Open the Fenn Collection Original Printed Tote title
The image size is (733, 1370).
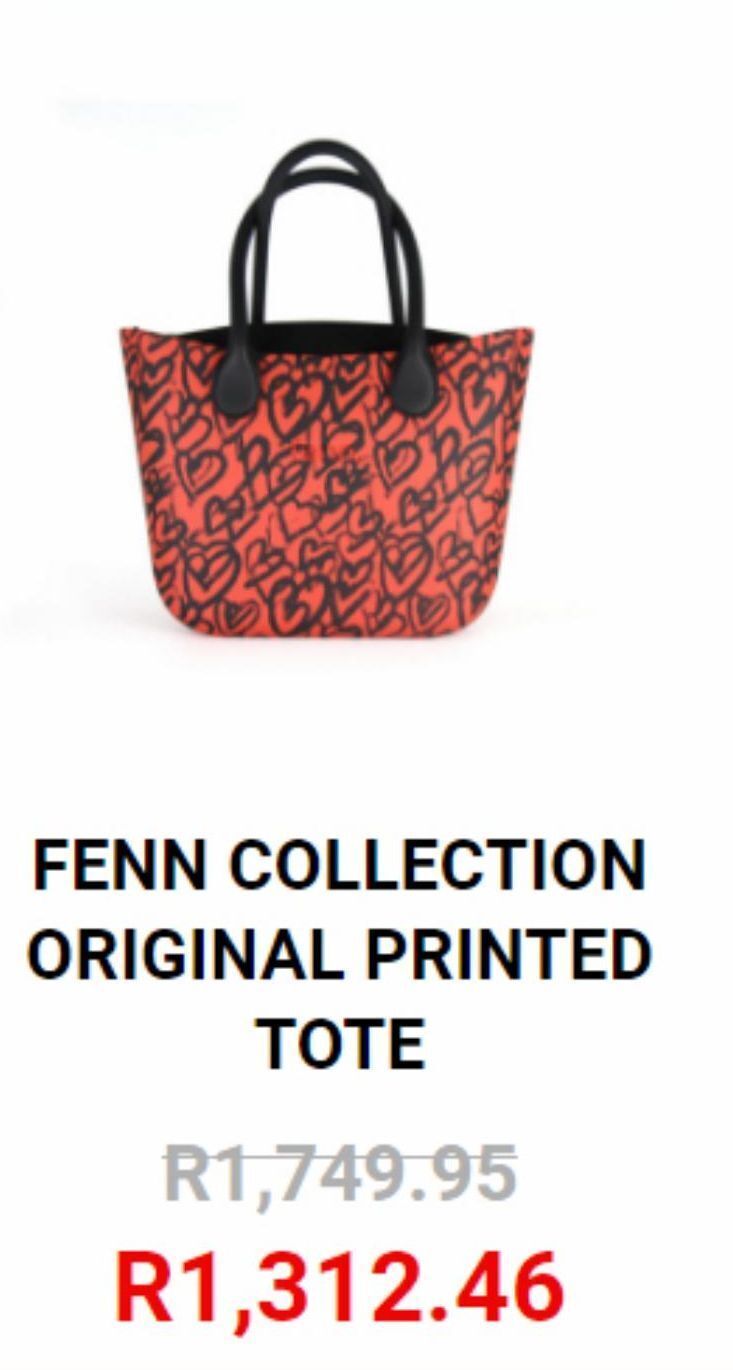(x=340, y=954)
